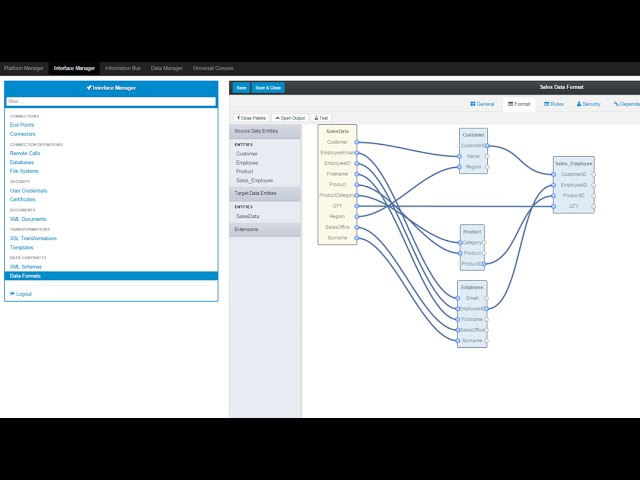This screenshot has width=640, height=480.
Task: Click SalesData EmployeeID output port
Action: 357,163
